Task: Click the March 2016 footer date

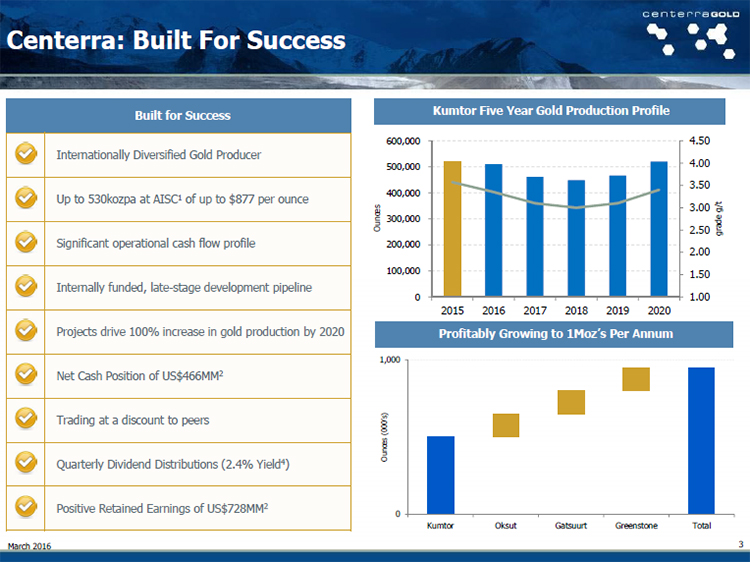Action: coord(29,546)
